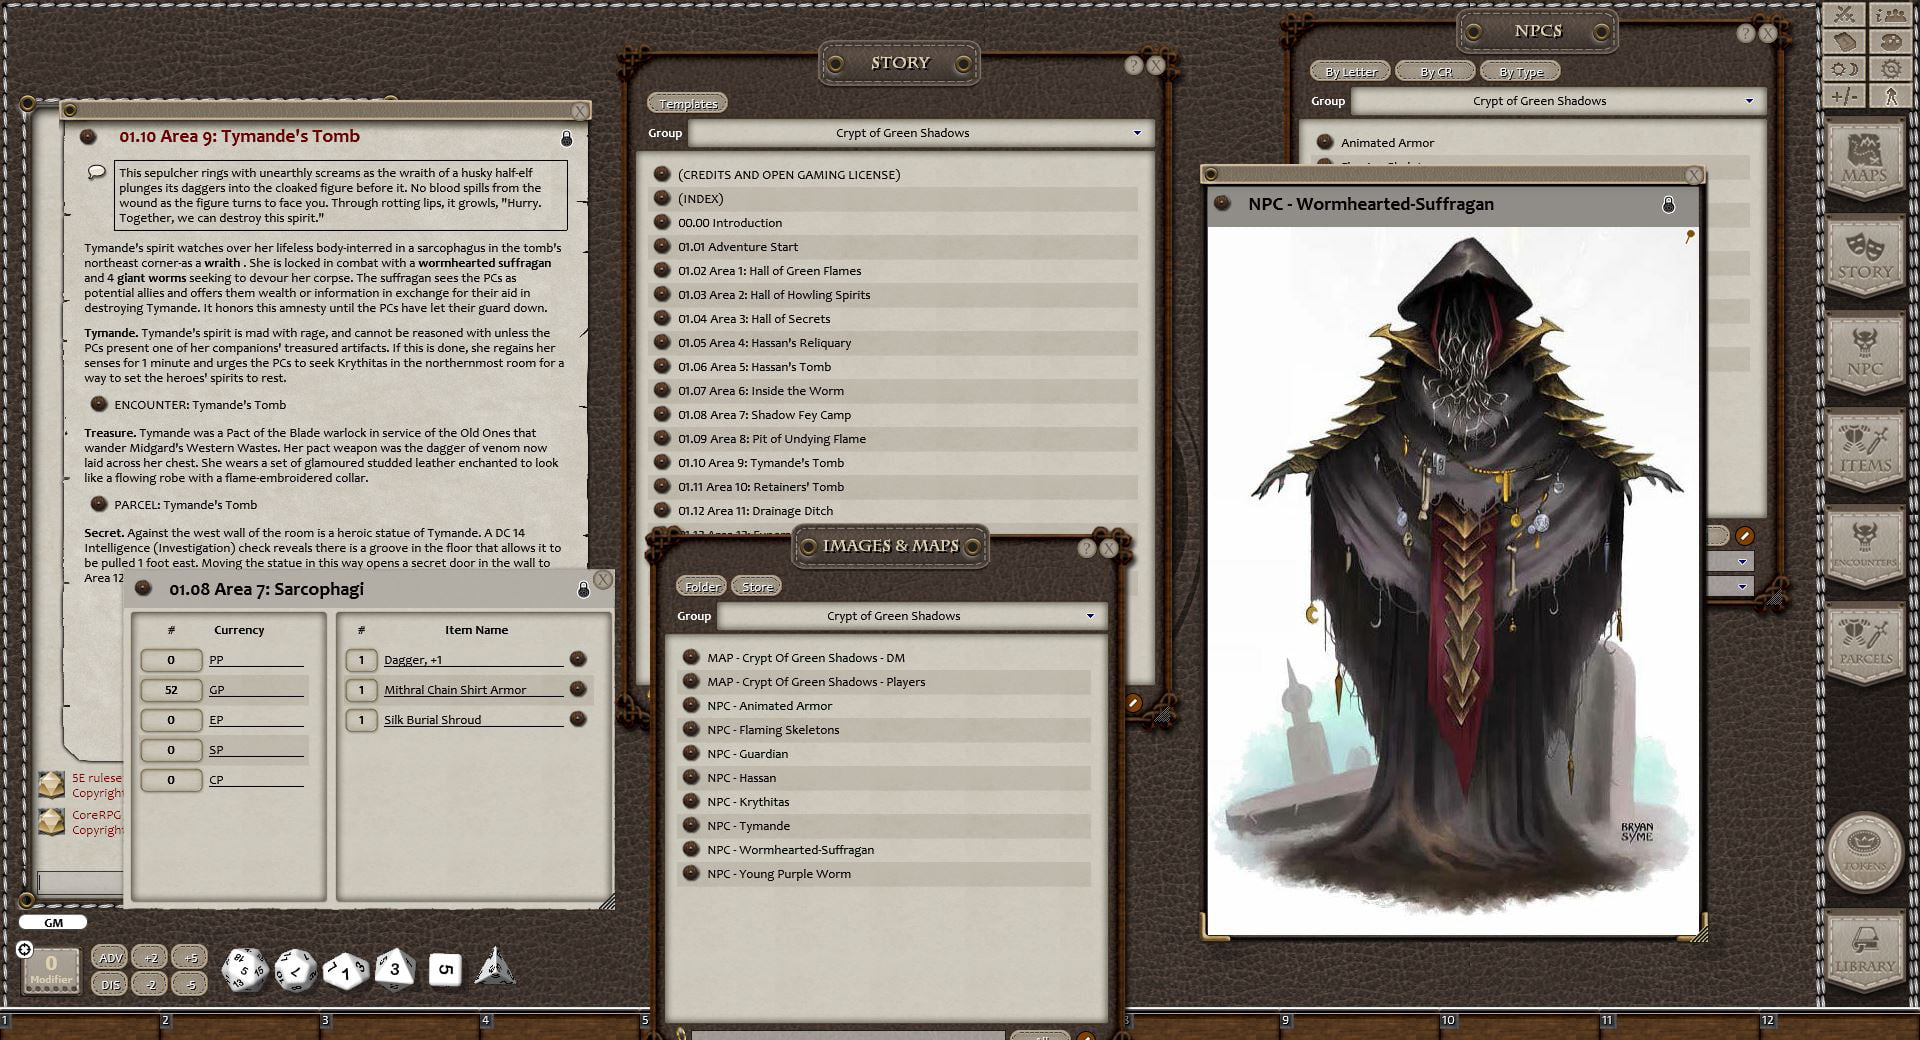Viewport: 1920px width, 1040px height.
Task: Toggle the +2 modifier button
Action: (151, 957)
